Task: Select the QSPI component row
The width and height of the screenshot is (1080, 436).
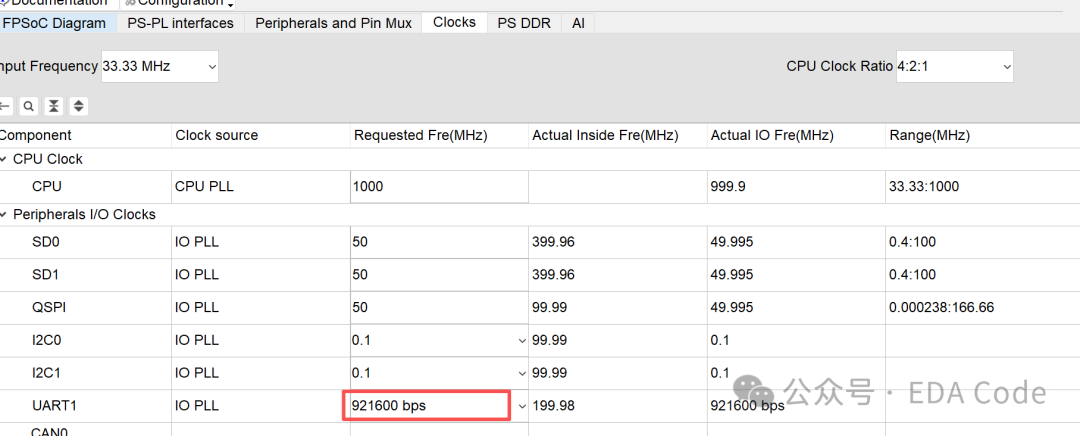Action: (49, 307)
